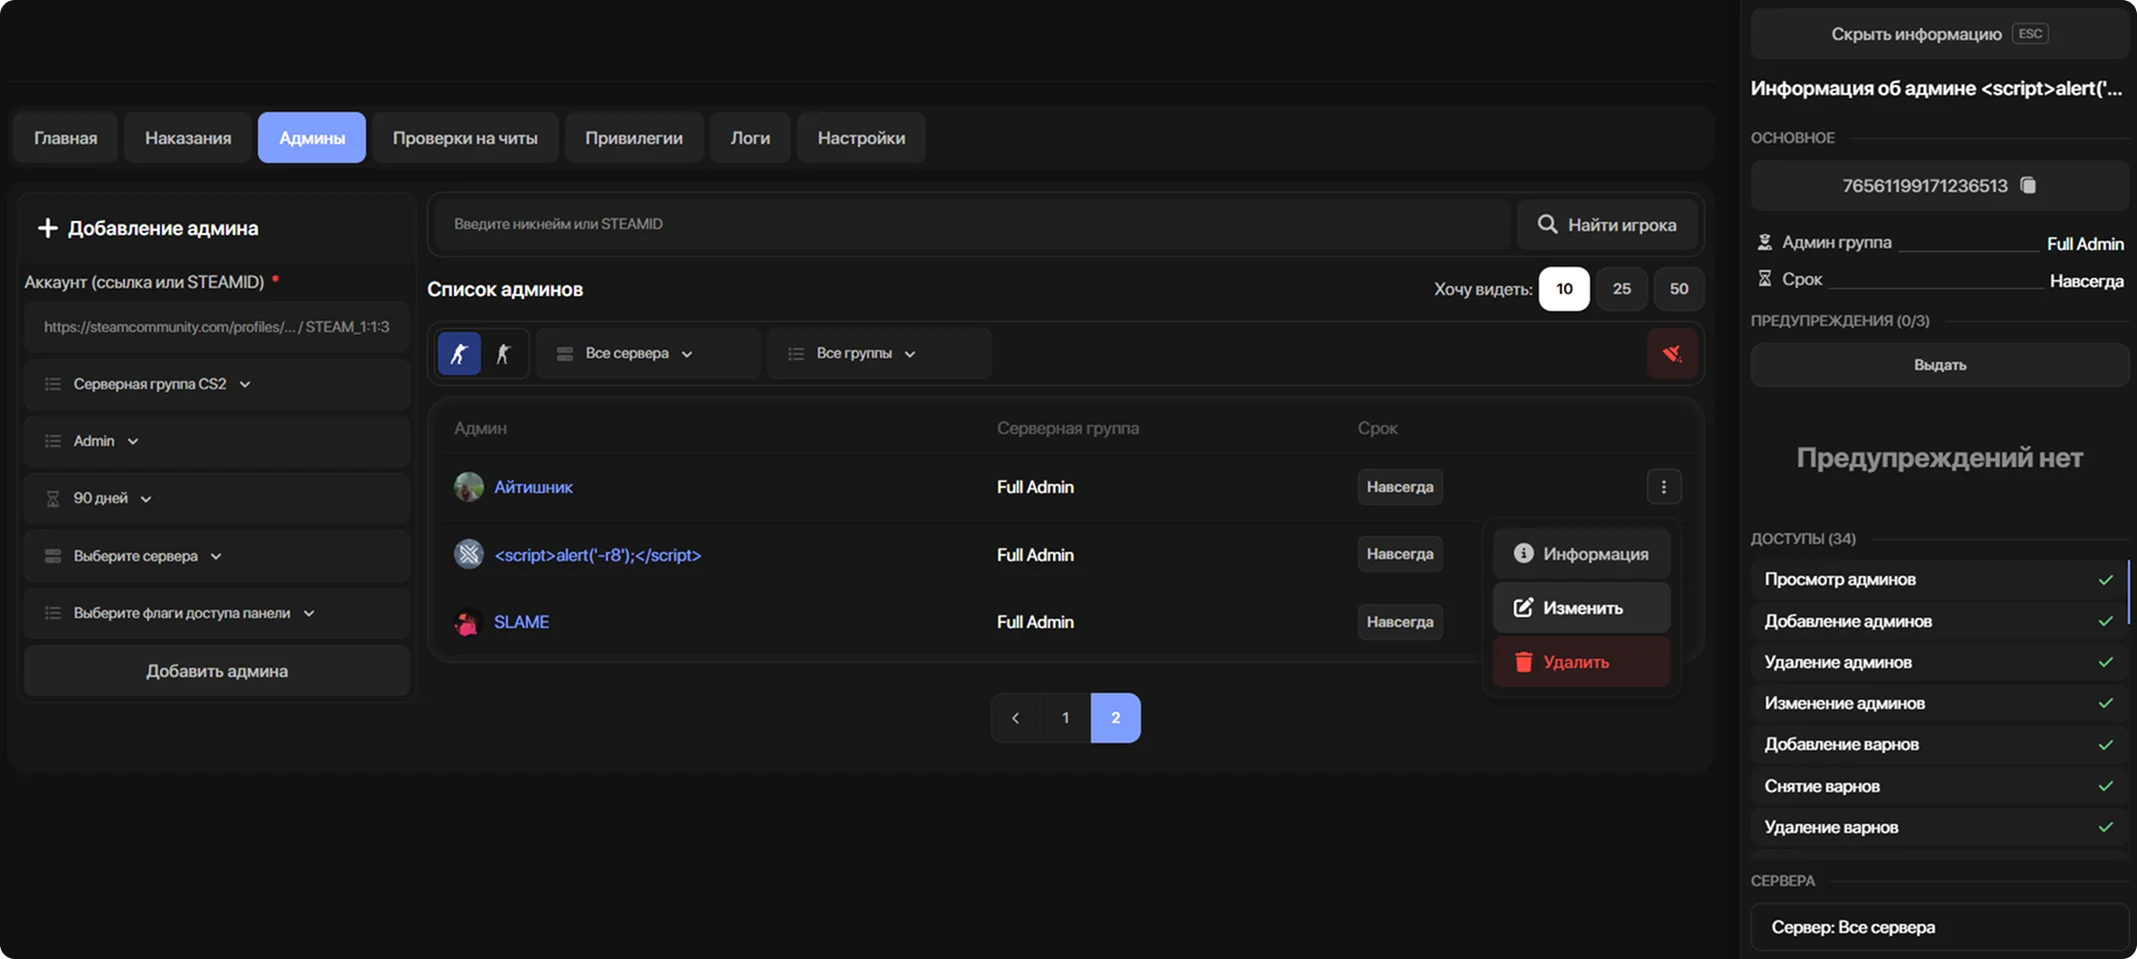The image size is (2137, 959).
Task: Click Скрыть информацию button
Action: pyautogui.click(x=1940, y=34)
